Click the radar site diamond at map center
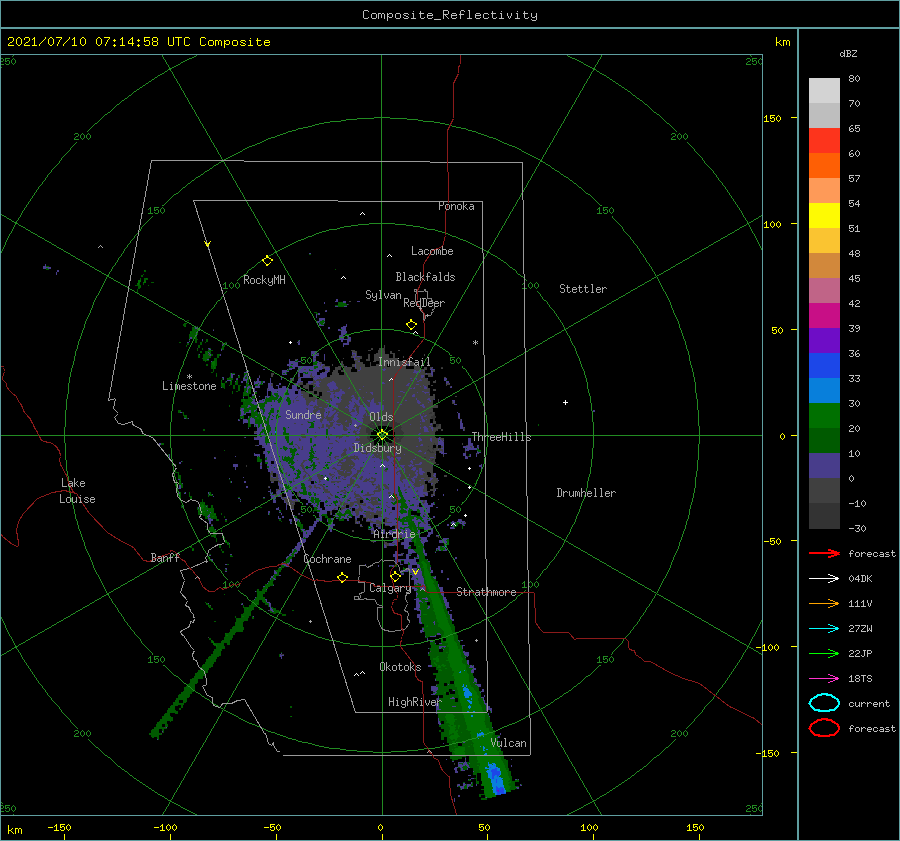 (x=382, y=435)
